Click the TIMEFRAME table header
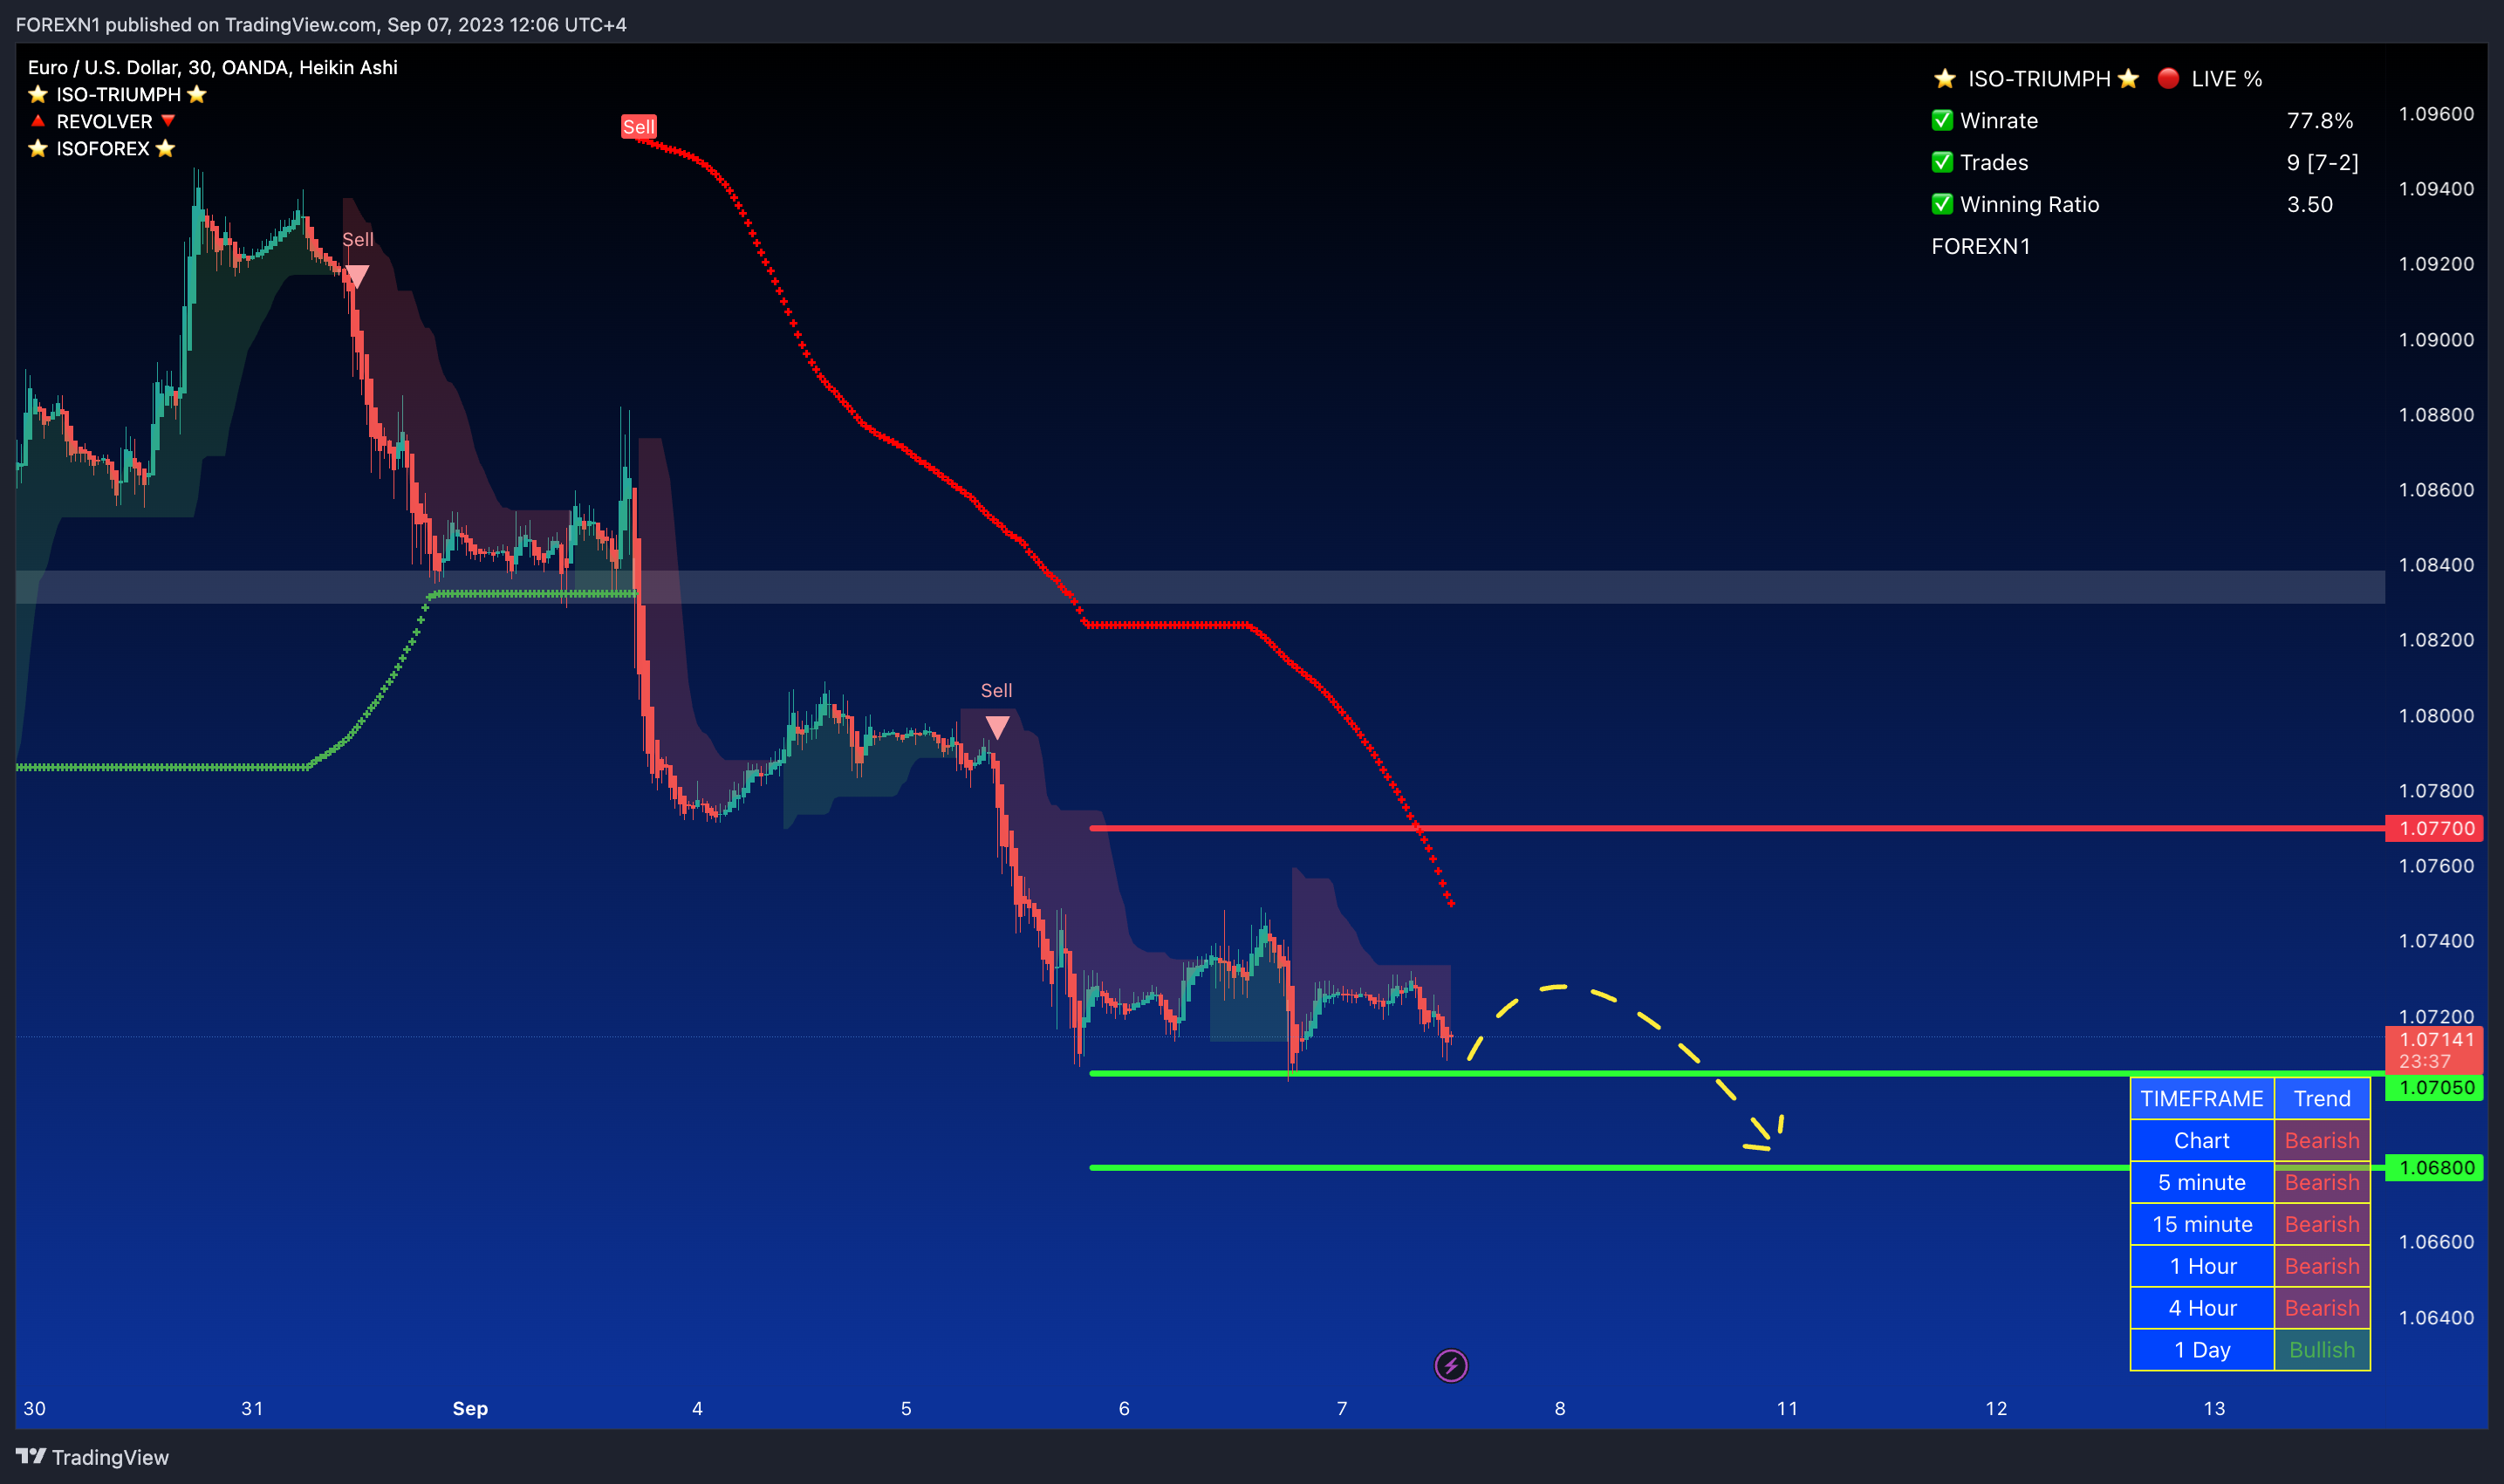Image resolution: width=2504 pixels, height=1484 pixels. click(2202, 1098)
